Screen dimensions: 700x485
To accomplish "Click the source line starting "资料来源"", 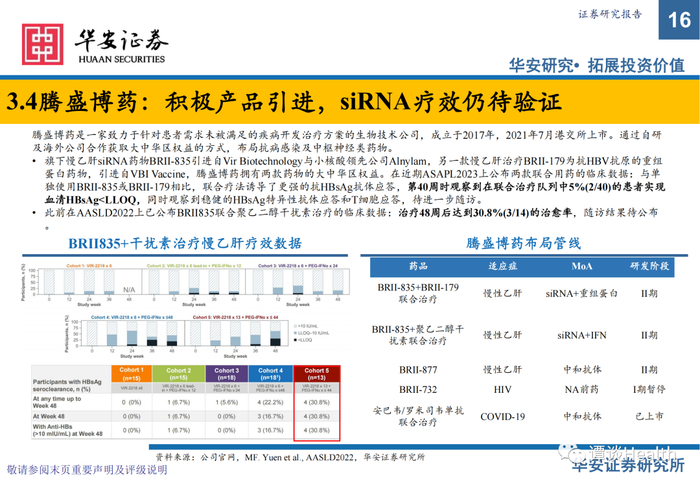I will (x=290, y=457).
